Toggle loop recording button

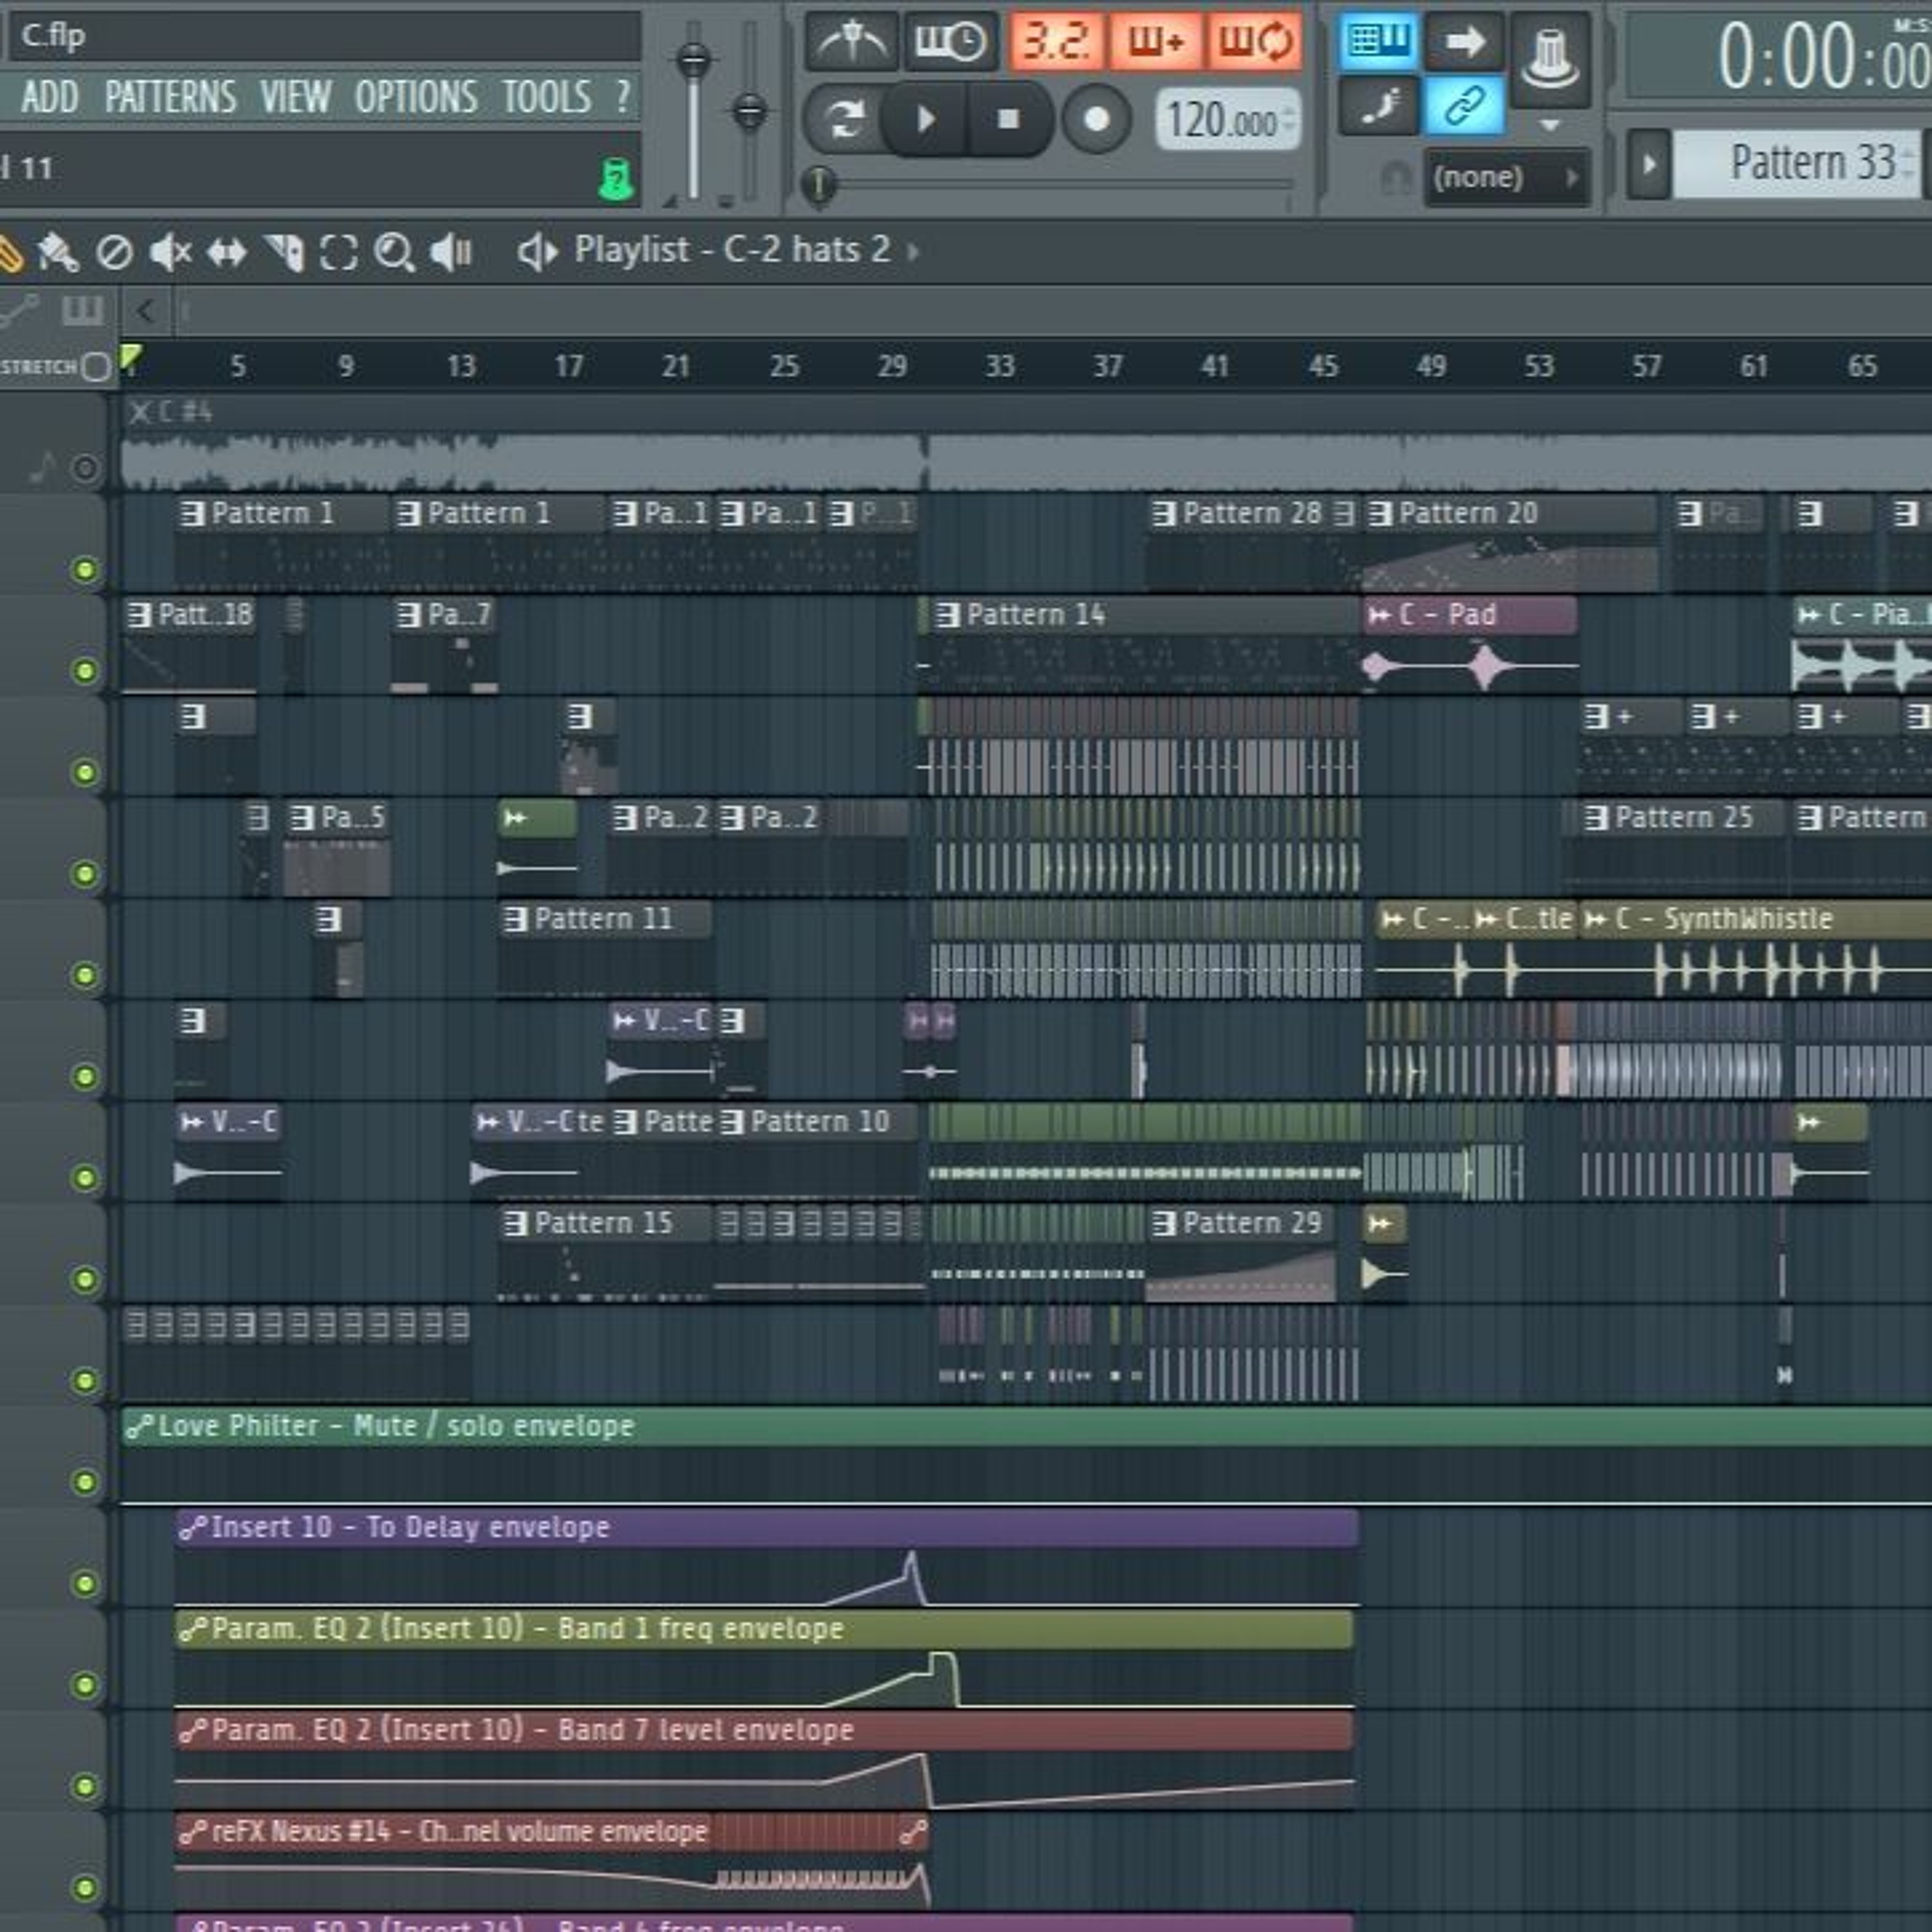1255,41
